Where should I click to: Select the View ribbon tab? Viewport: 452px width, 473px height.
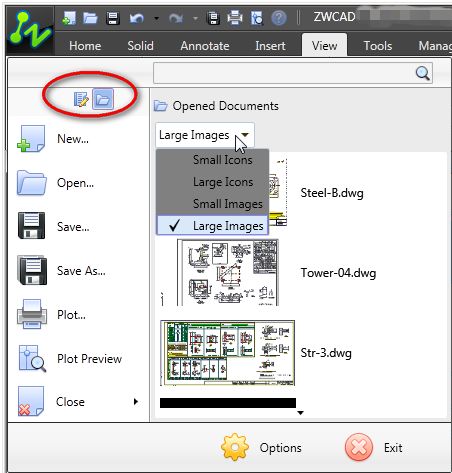tap(324, 45)
